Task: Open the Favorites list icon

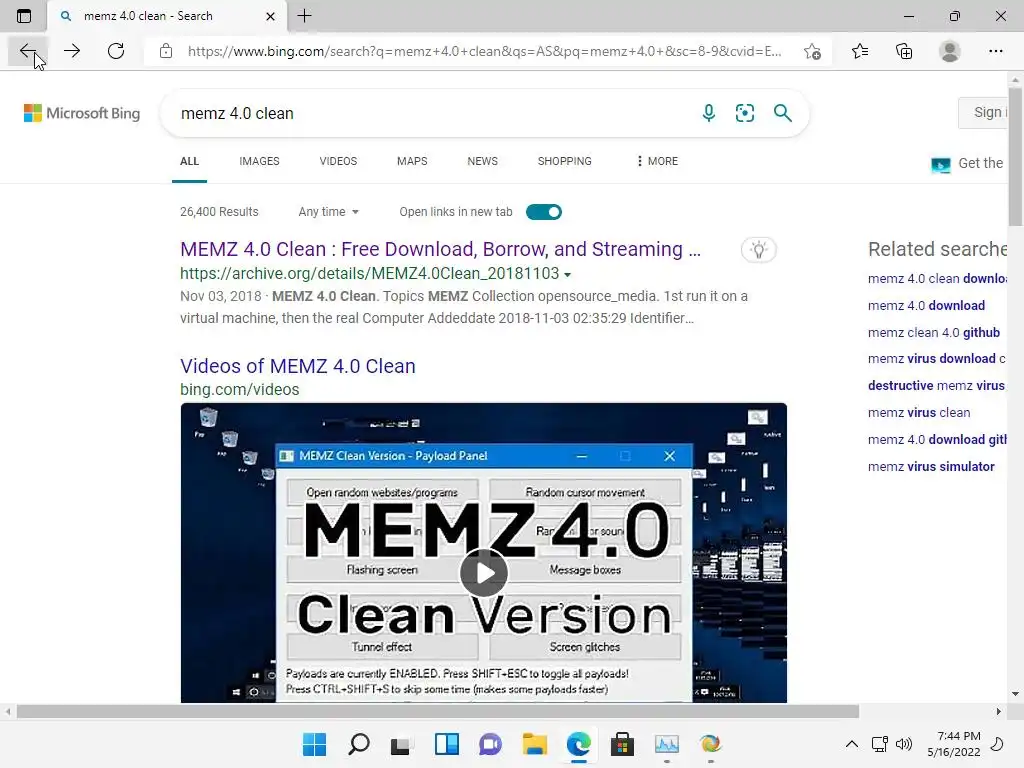Action: 860,51
